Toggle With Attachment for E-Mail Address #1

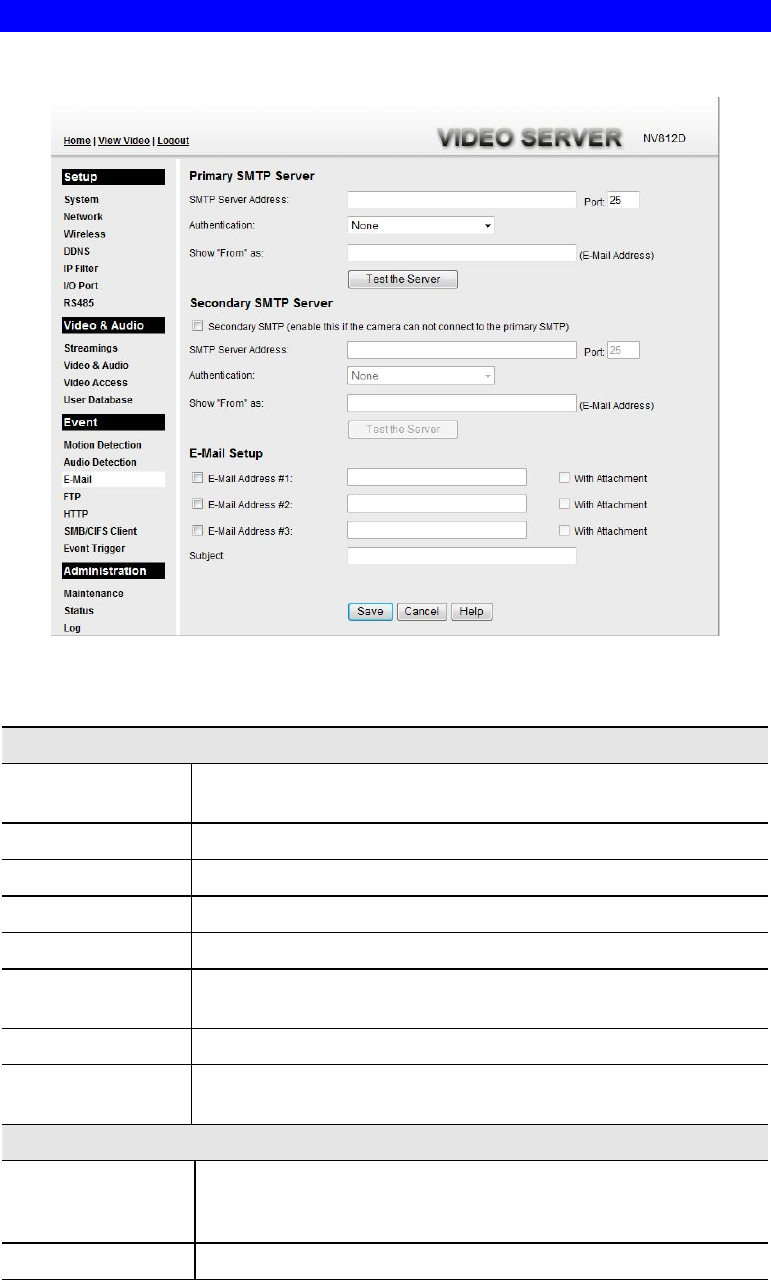coord(565,478)
